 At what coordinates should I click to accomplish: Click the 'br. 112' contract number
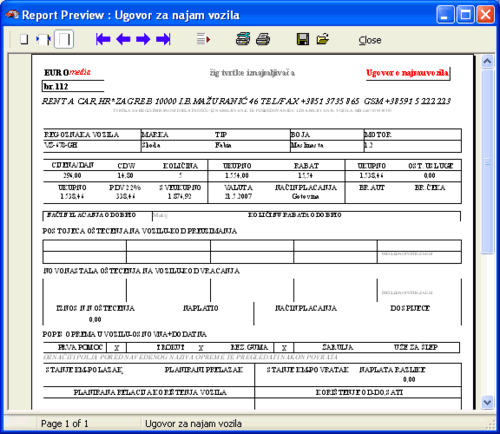[x=56, y=87]
